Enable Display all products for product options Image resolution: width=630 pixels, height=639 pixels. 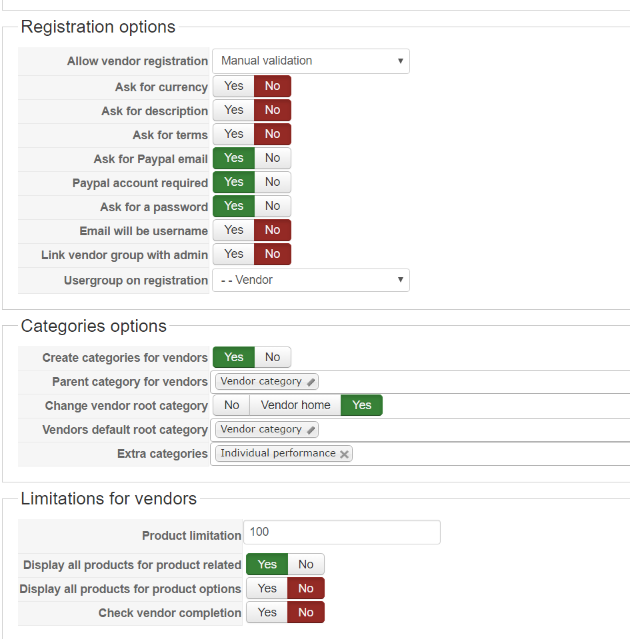(267, 588)
